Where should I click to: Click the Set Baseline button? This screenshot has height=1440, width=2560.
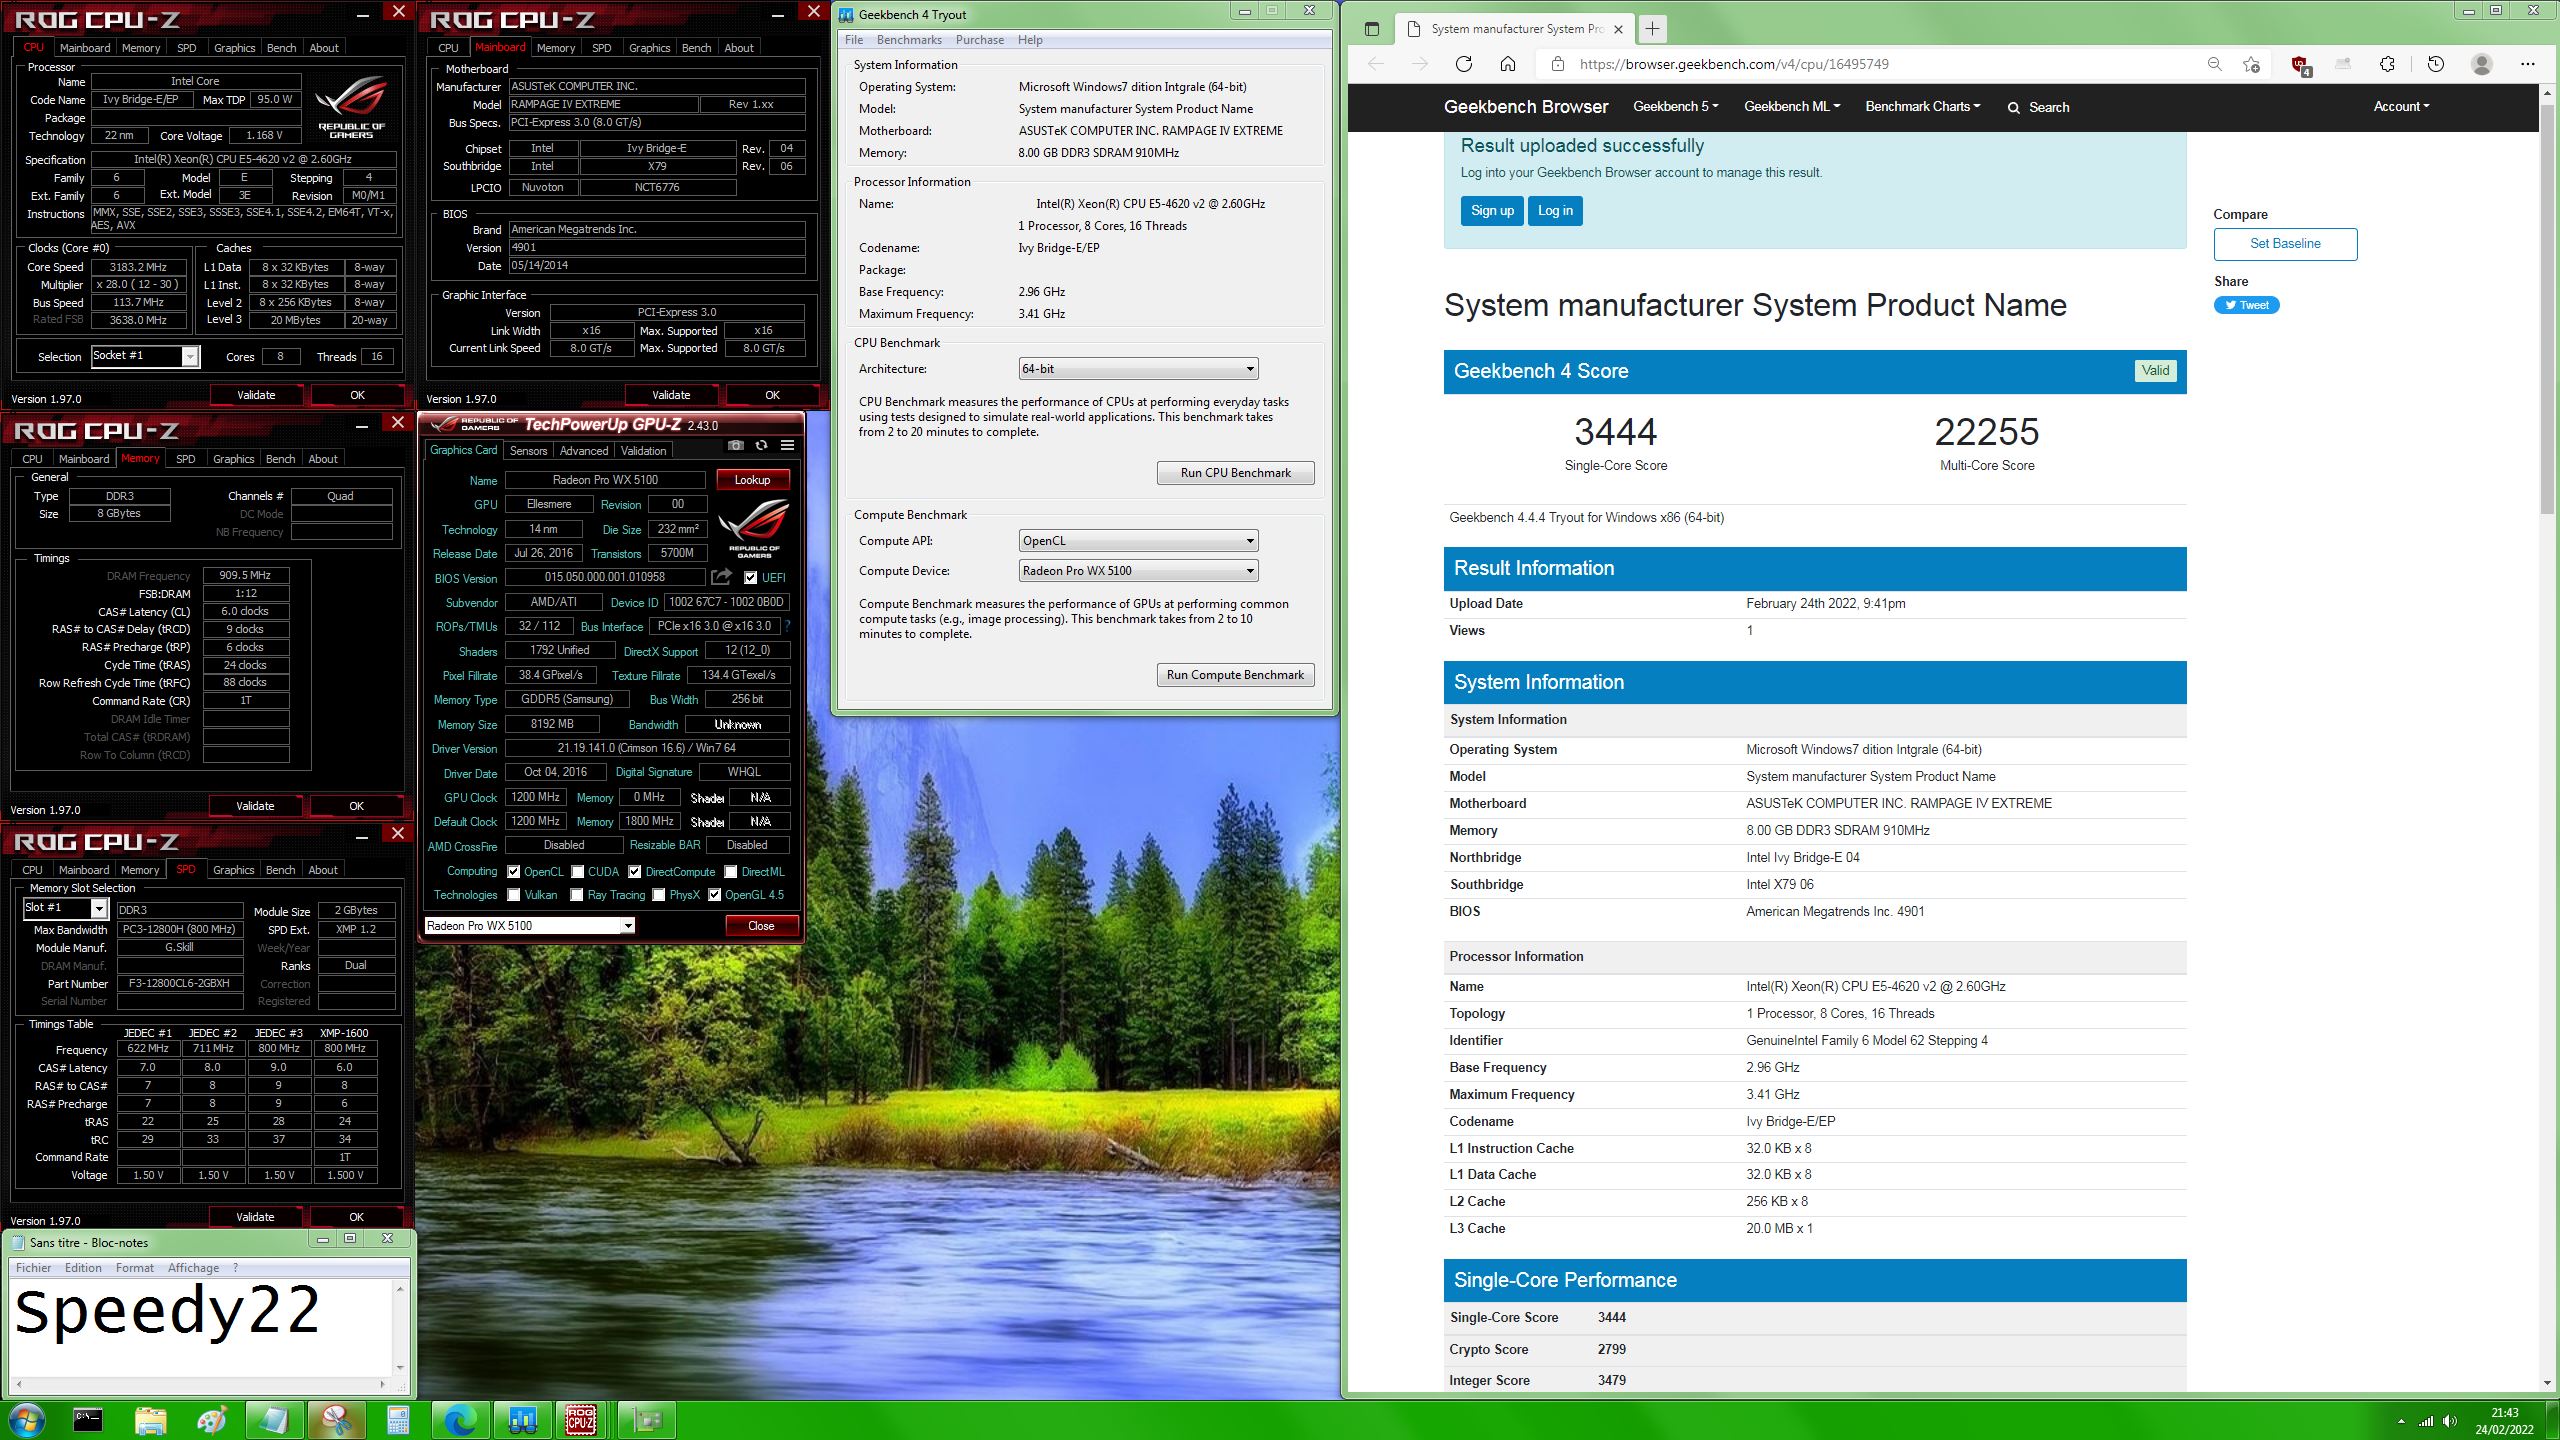coord(2285,244)
